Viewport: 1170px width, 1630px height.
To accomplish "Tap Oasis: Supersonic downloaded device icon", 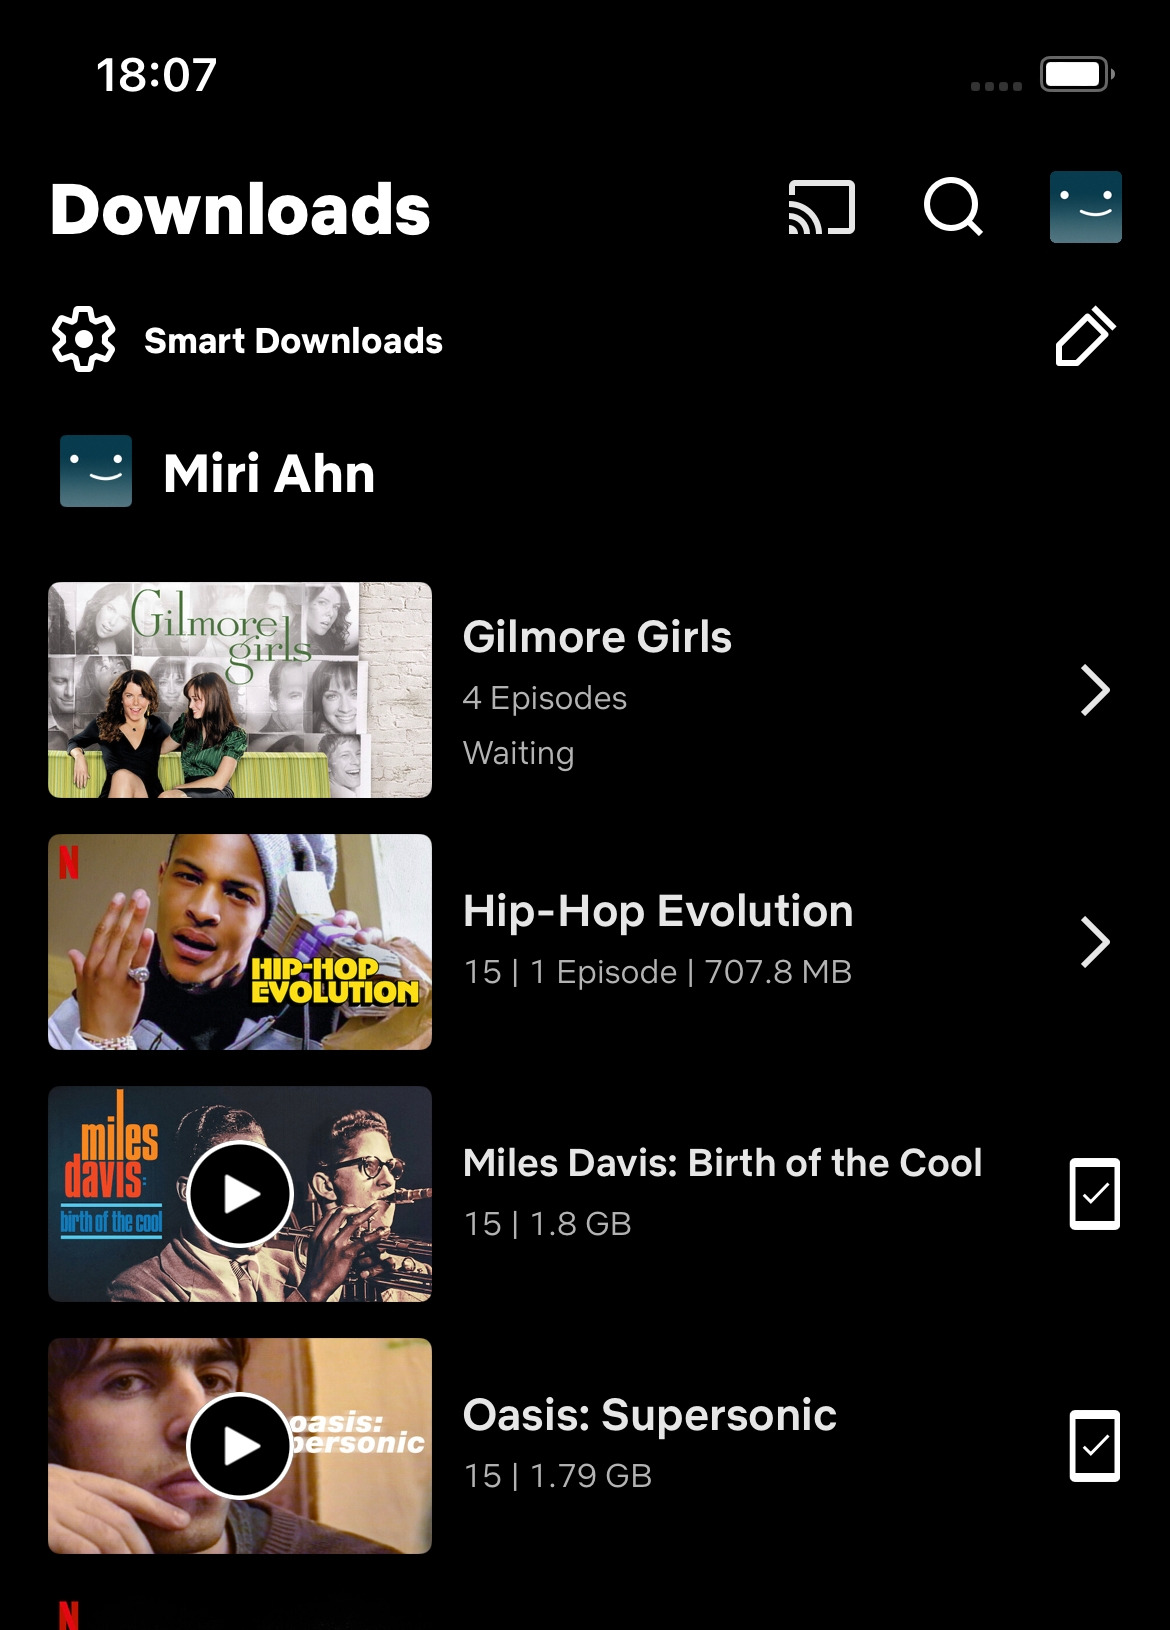I will 1095,1446.
